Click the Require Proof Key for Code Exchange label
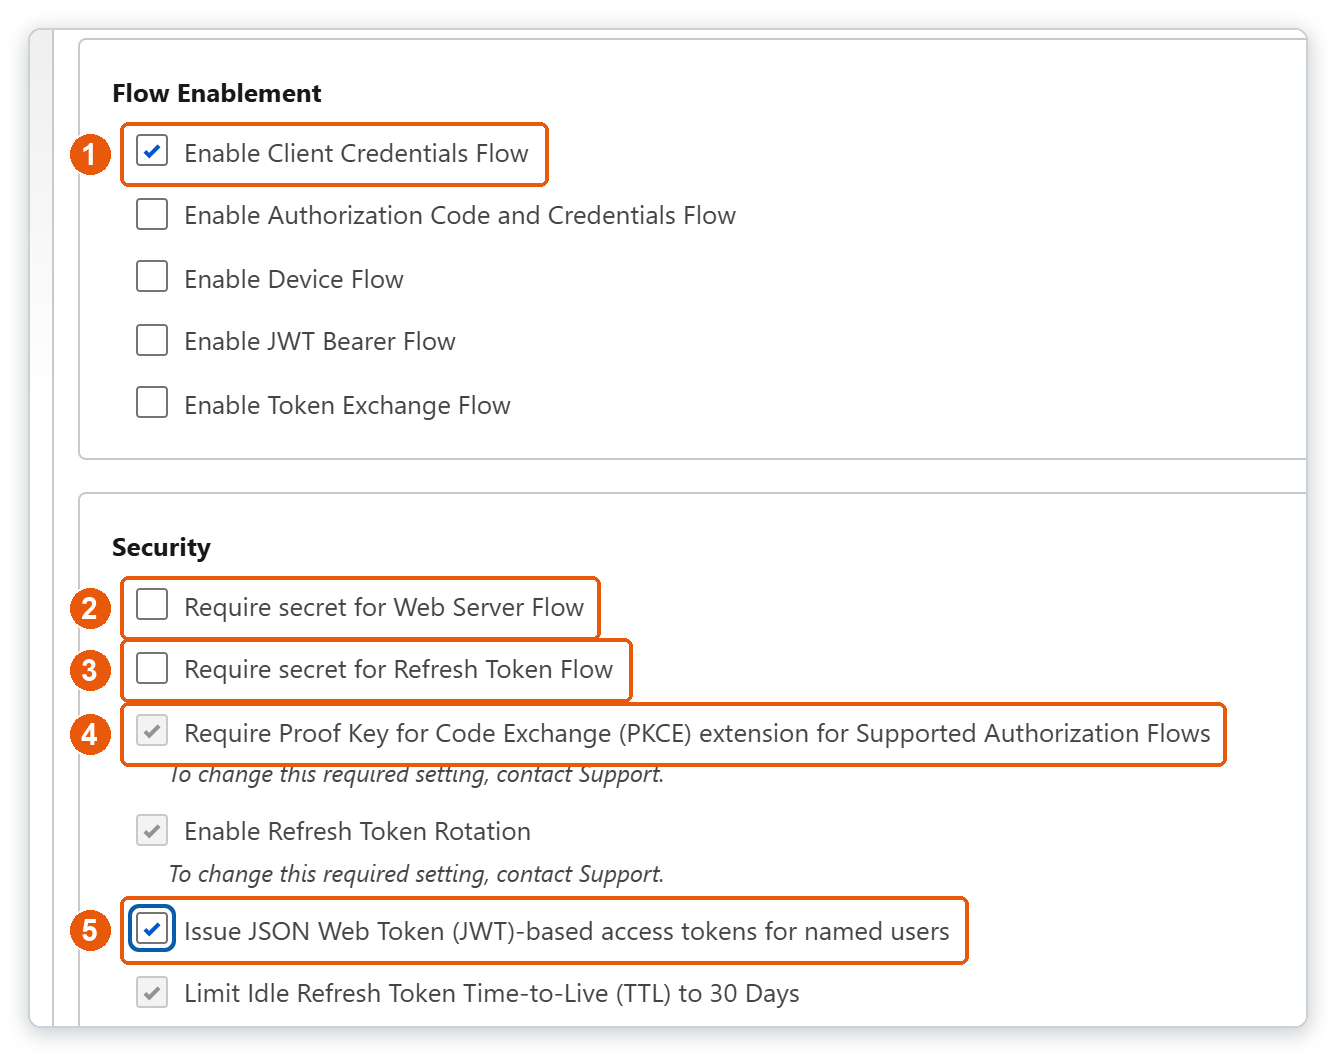1336x1056 pixels. pos(697,733)
